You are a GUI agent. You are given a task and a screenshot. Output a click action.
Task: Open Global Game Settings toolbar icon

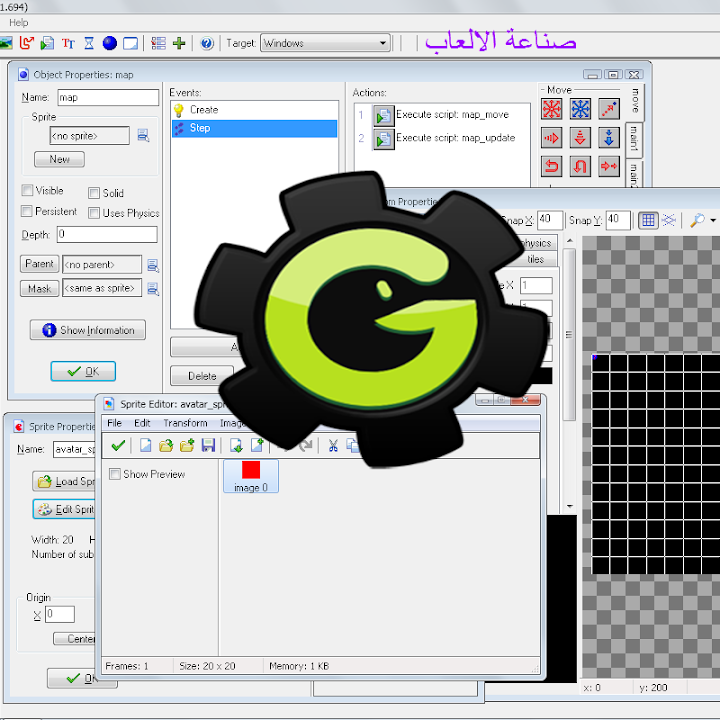(158, 43)
